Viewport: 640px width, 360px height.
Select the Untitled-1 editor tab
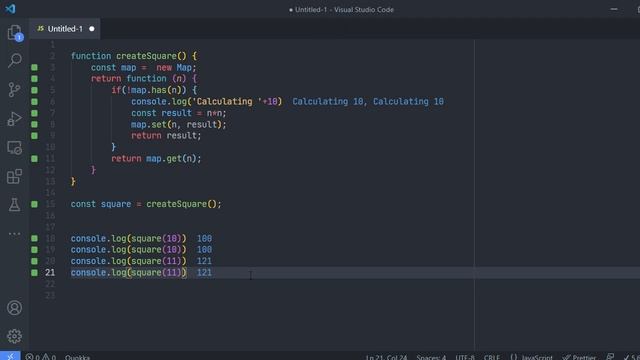[x=64, y=29]
